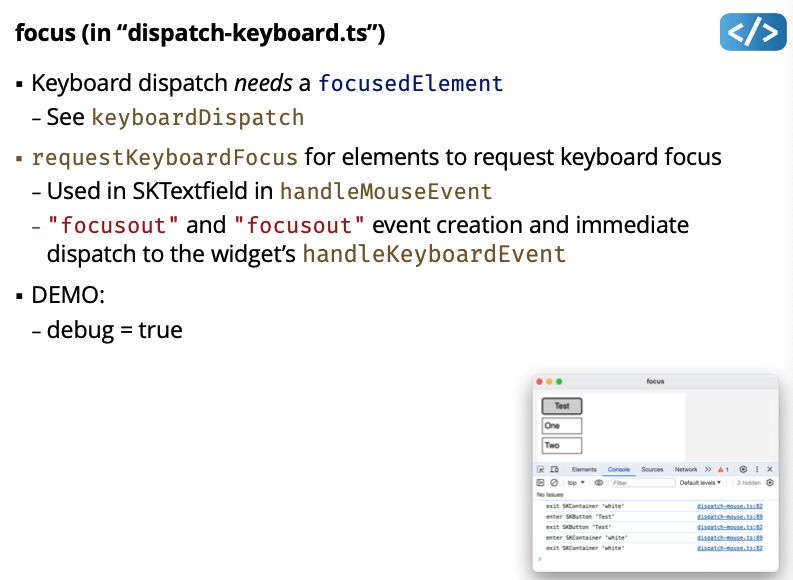The width and height of the screenshot is (793, 580).
Task: Click the console Filter input field
Action: (641, 482)
